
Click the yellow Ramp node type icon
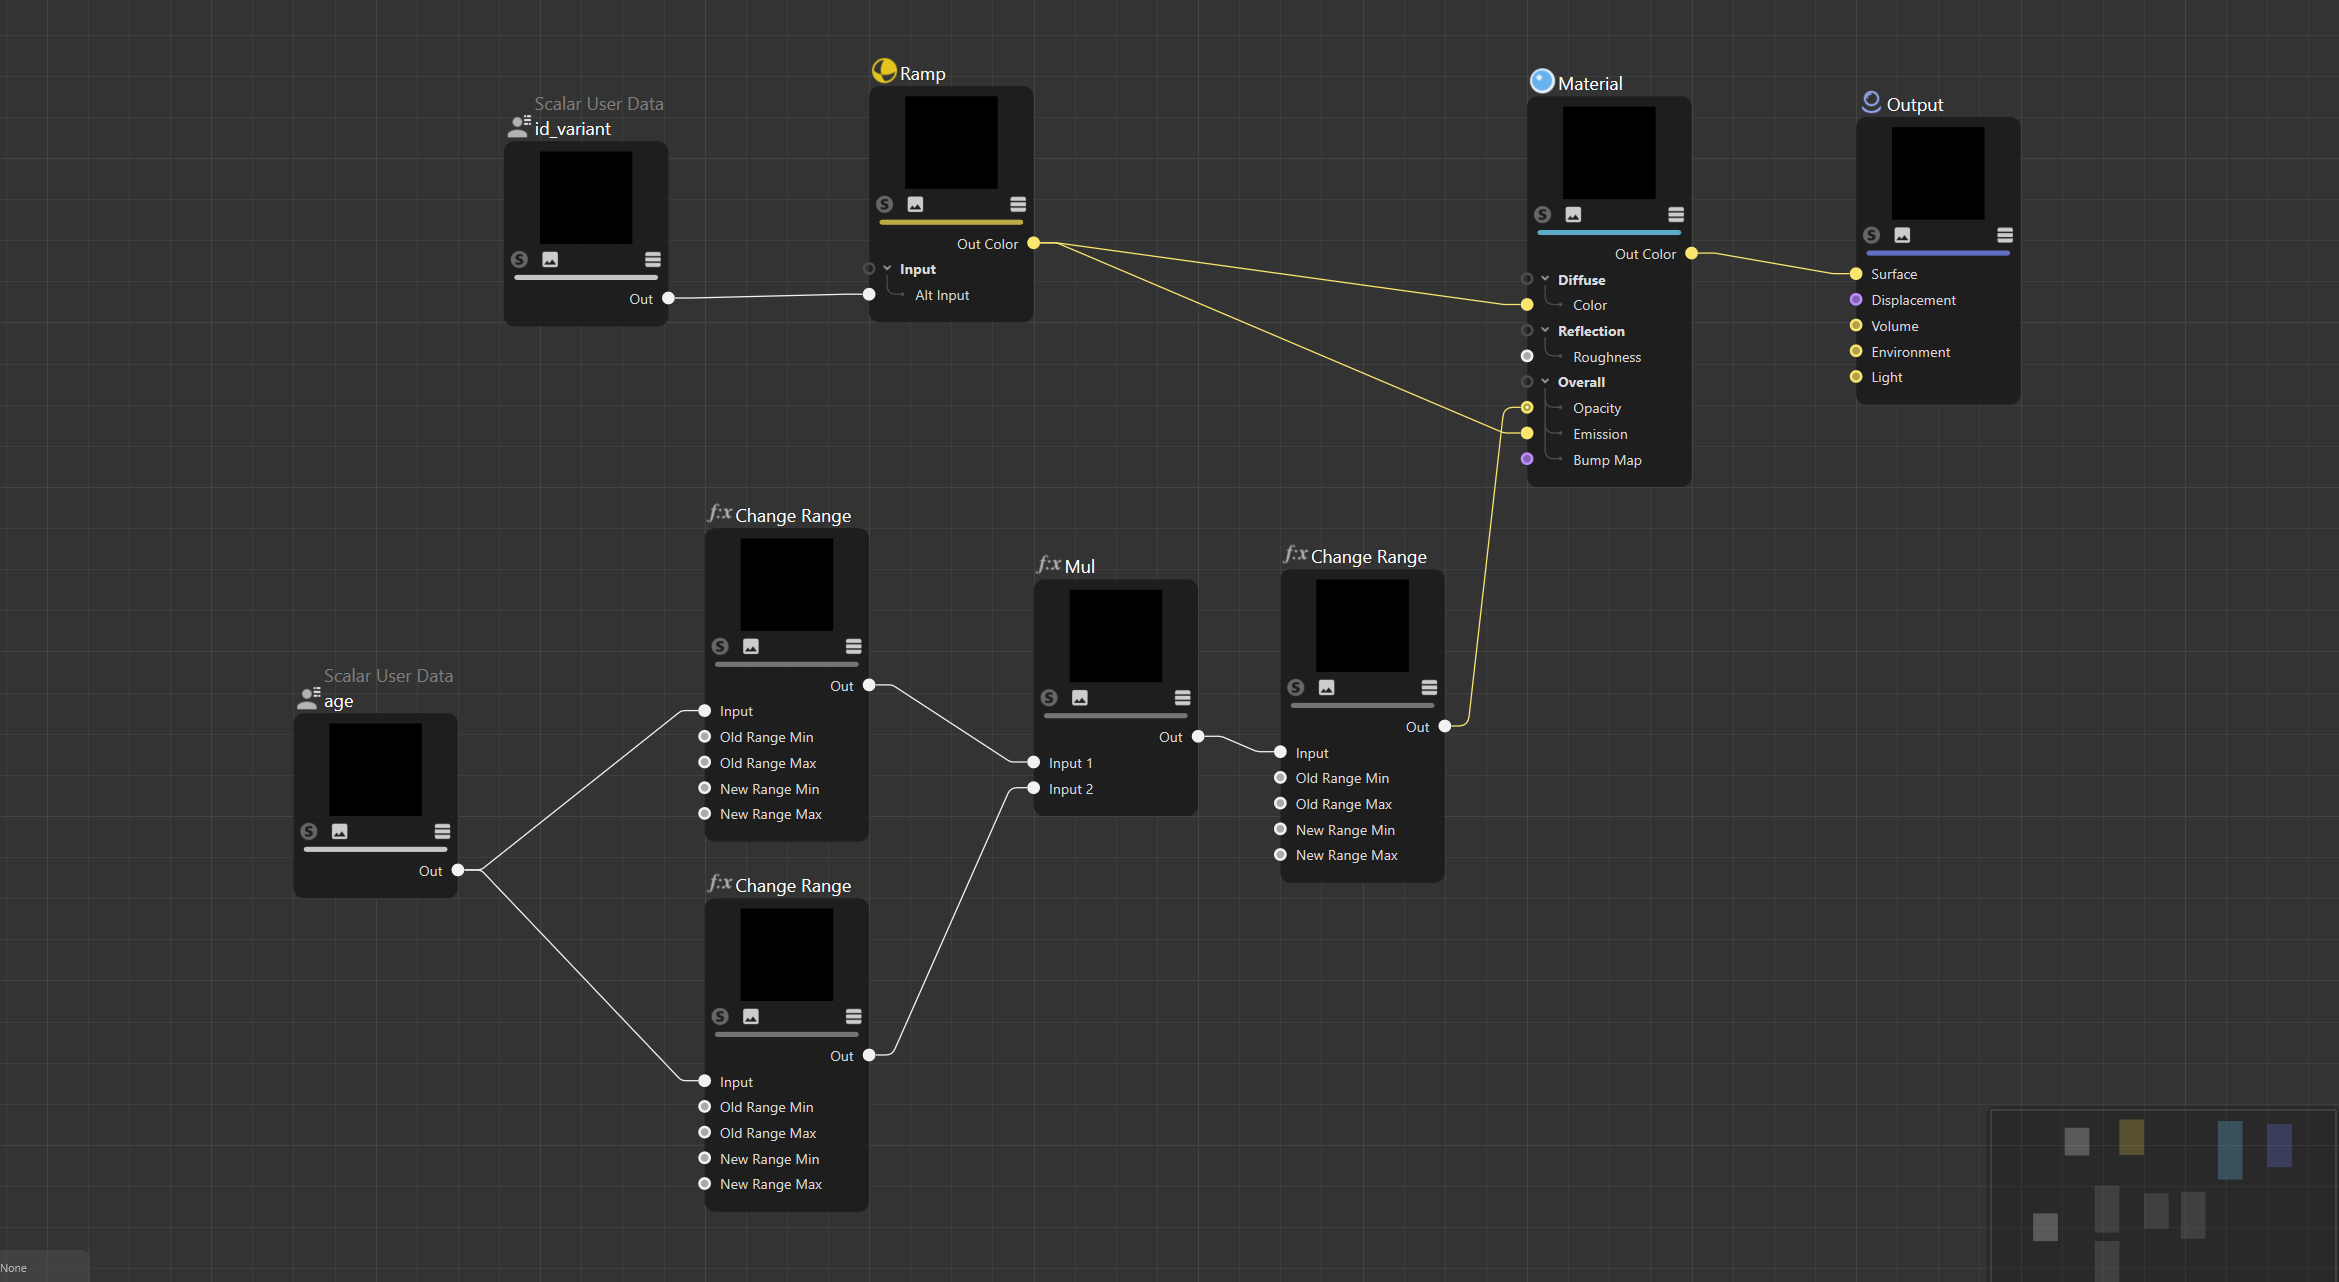(884, 70)
